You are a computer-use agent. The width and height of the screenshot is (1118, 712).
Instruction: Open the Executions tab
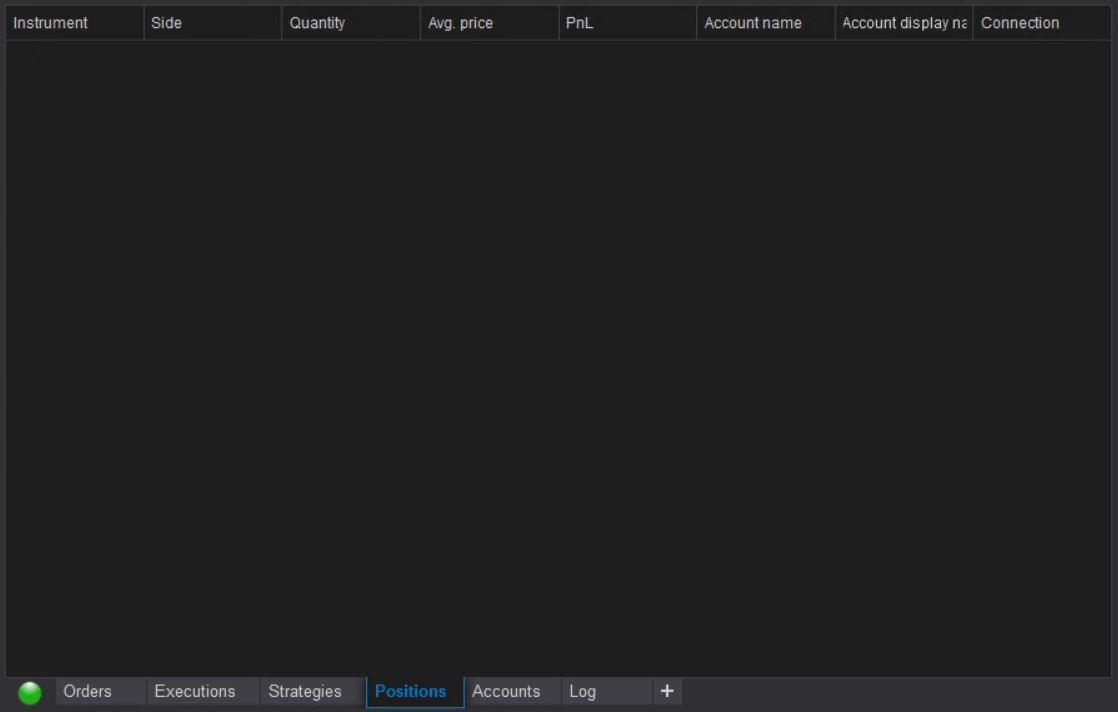203,691
